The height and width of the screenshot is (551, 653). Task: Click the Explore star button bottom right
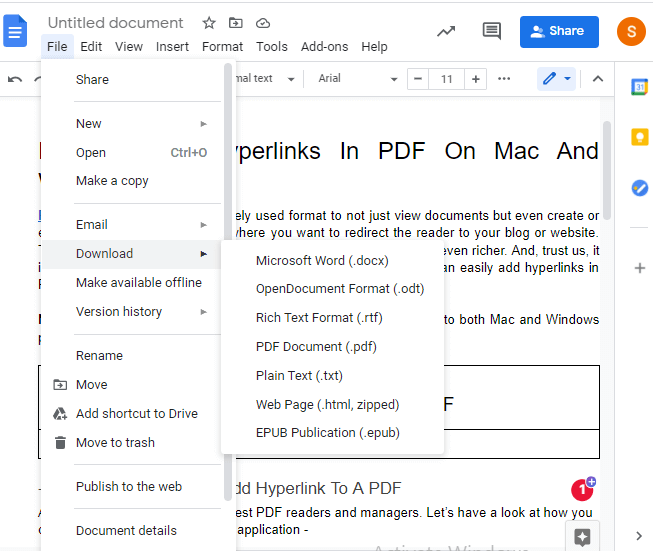pyautogui.click(x=582, y=537)
